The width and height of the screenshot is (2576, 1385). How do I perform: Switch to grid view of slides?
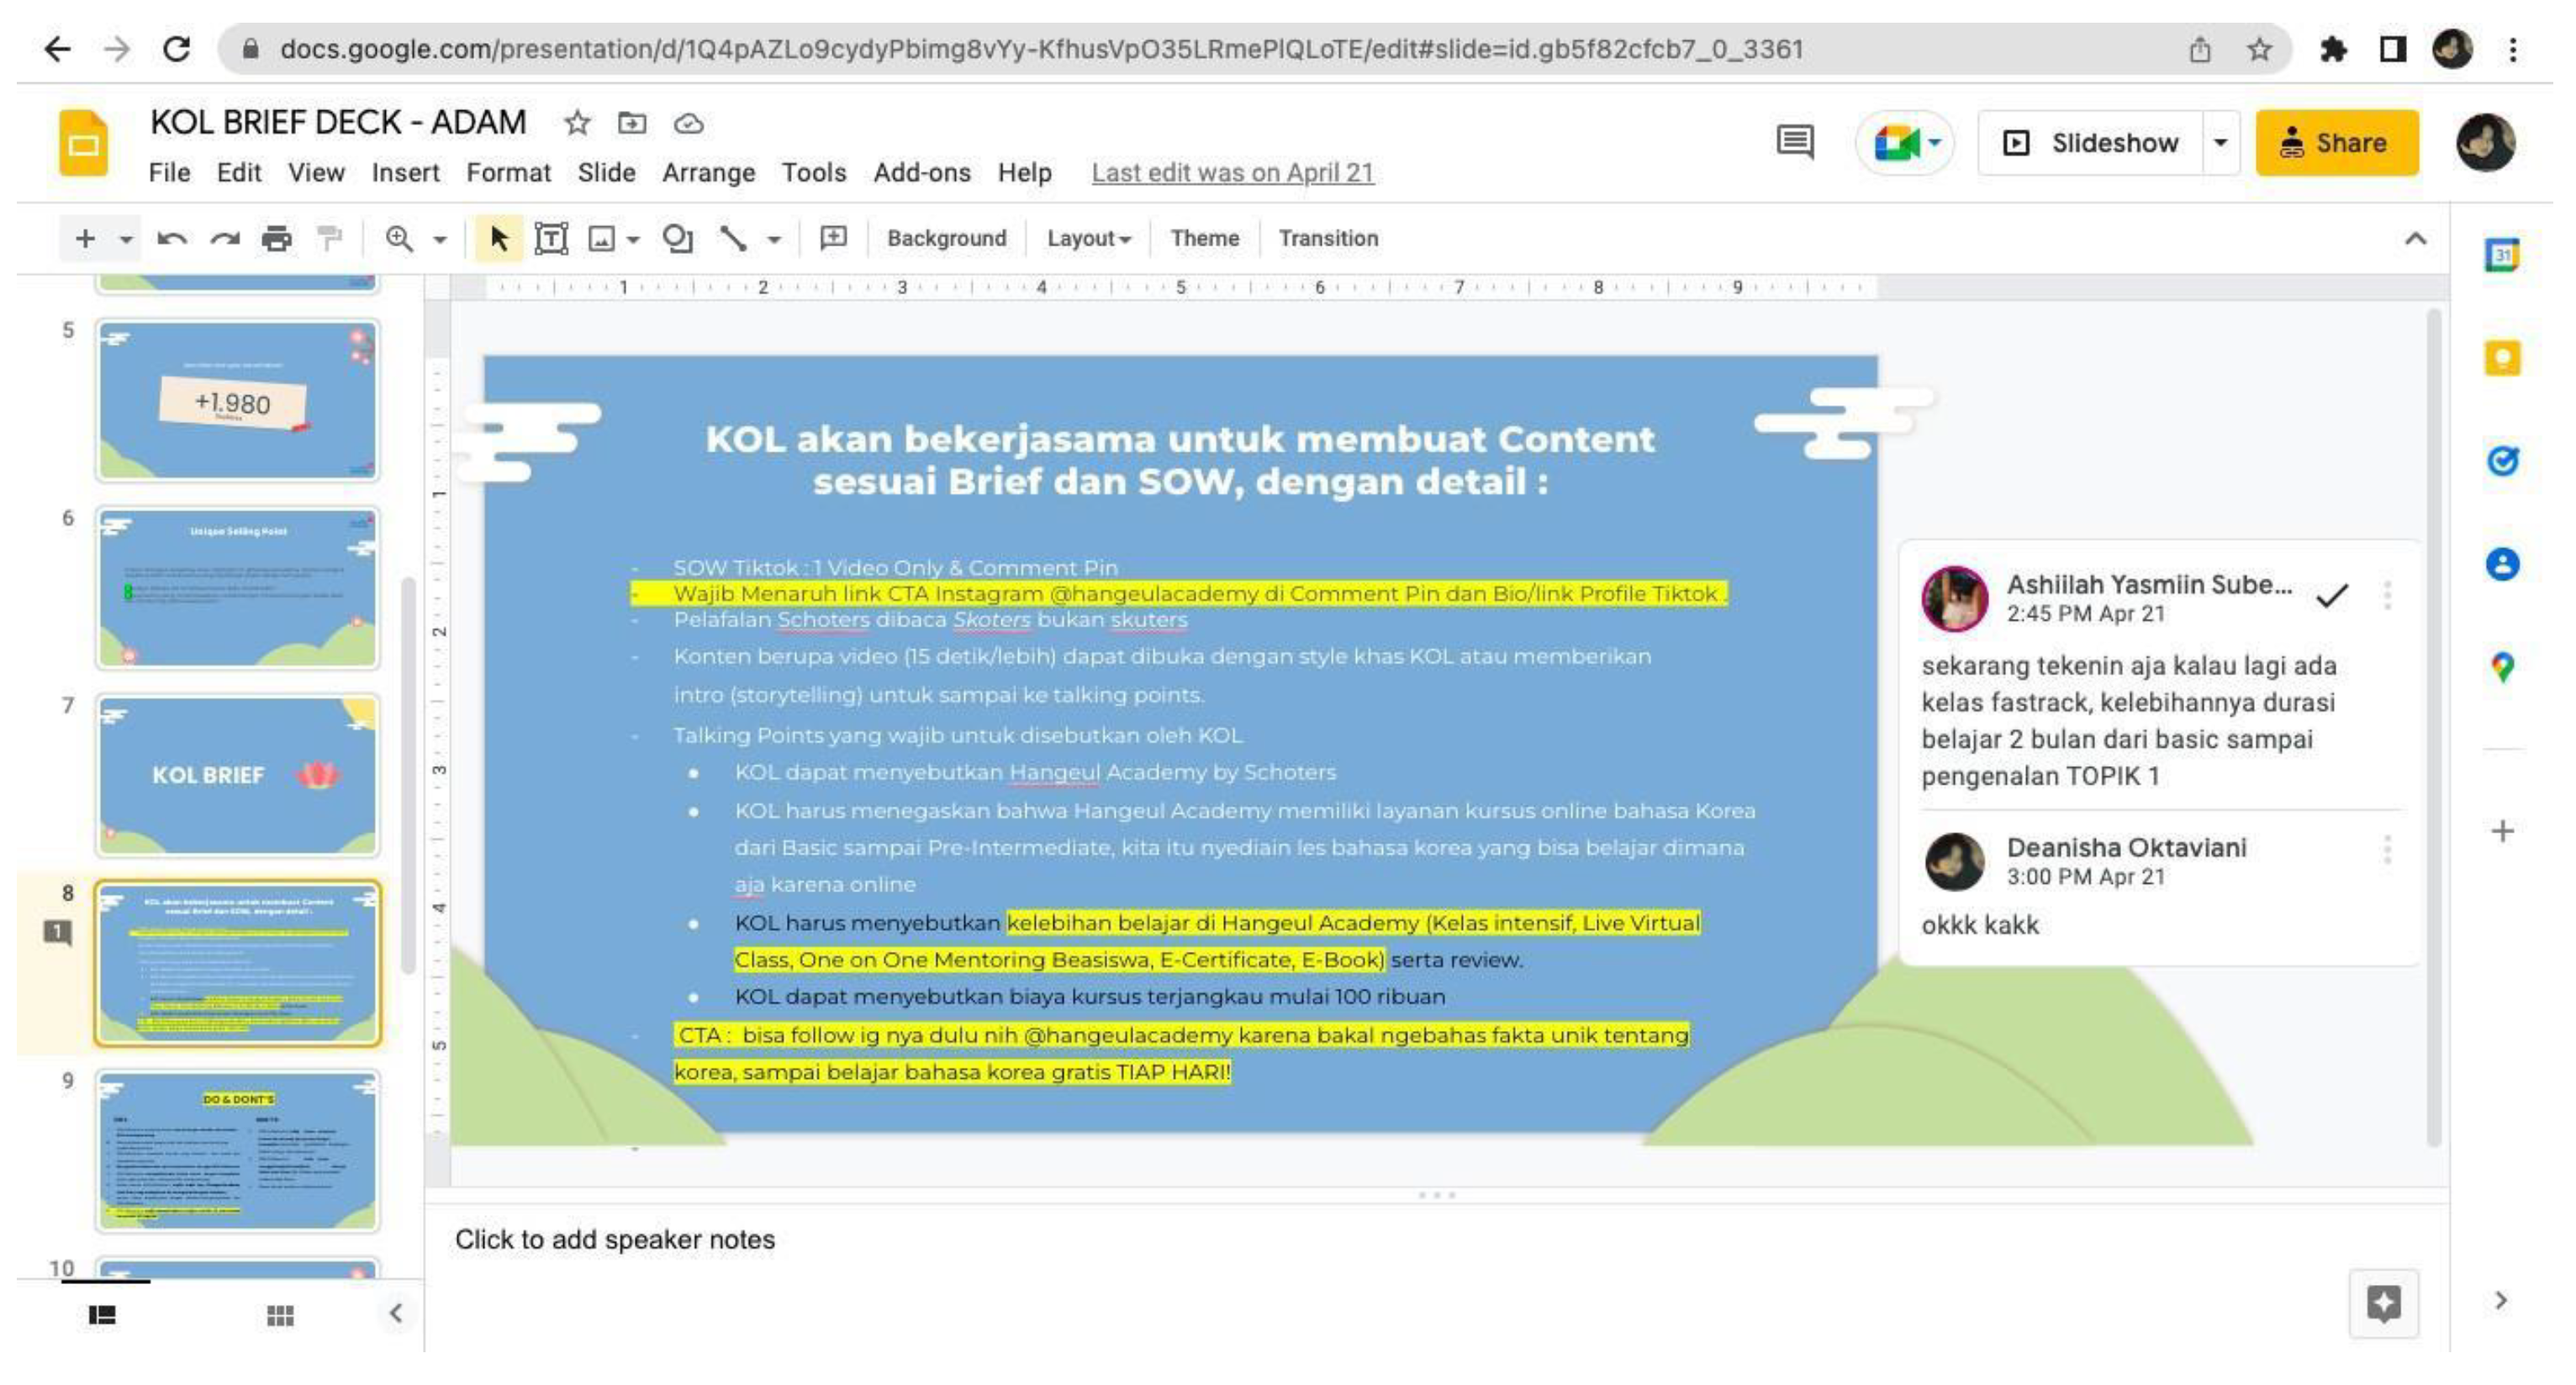[x=280, y=1314]
